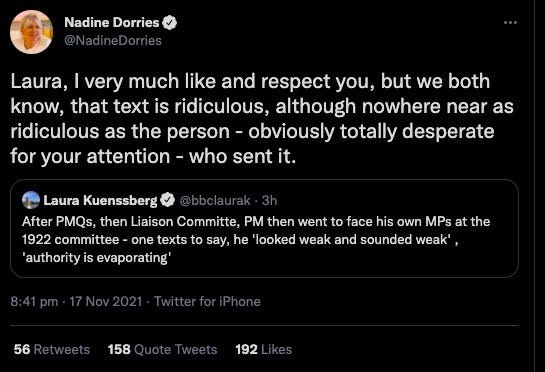
Task: Open the Twitter for iPhone source link
Action: 207,301
